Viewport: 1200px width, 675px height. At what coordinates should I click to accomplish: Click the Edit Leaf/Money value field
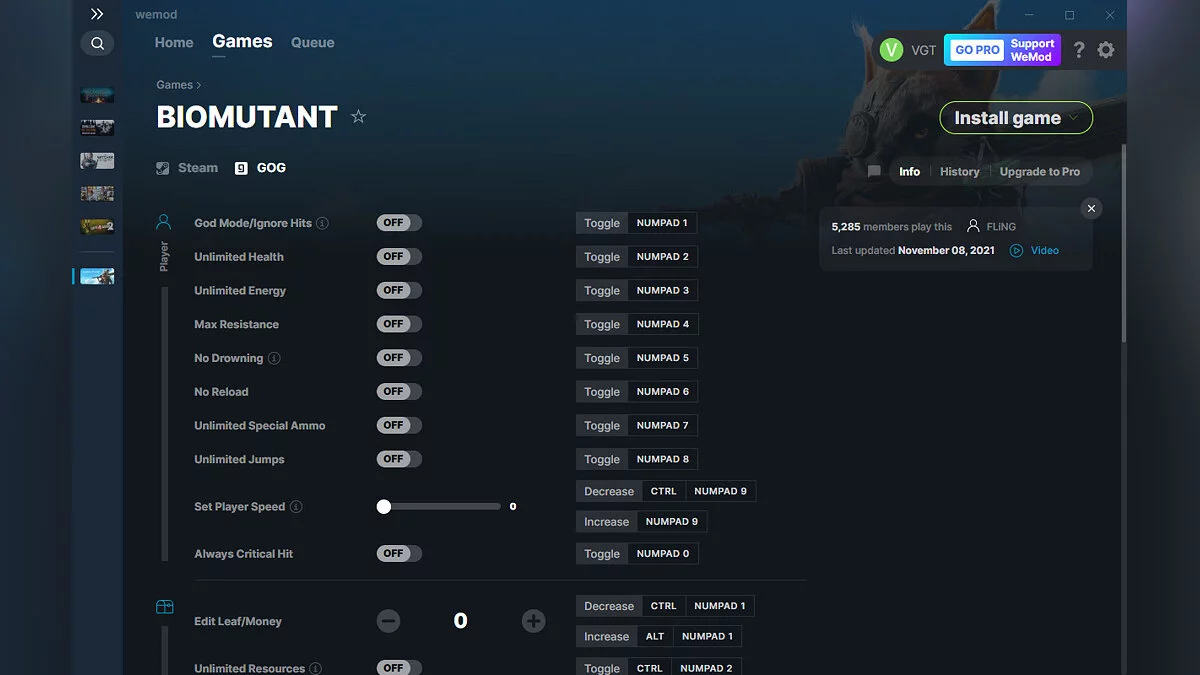pos(461,621)
